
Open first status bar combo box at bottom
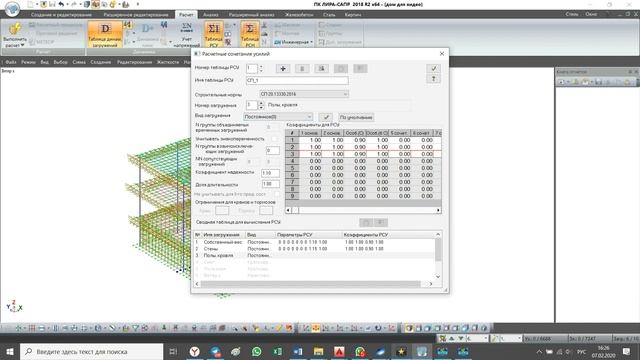pyautogui.click(x=477, y=339)
